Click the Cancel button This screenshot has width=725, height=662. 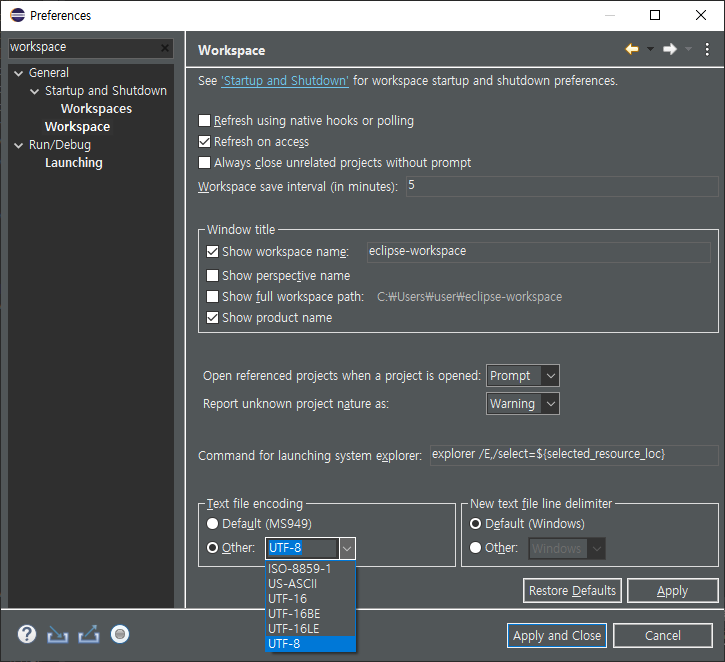coord(663,636)
